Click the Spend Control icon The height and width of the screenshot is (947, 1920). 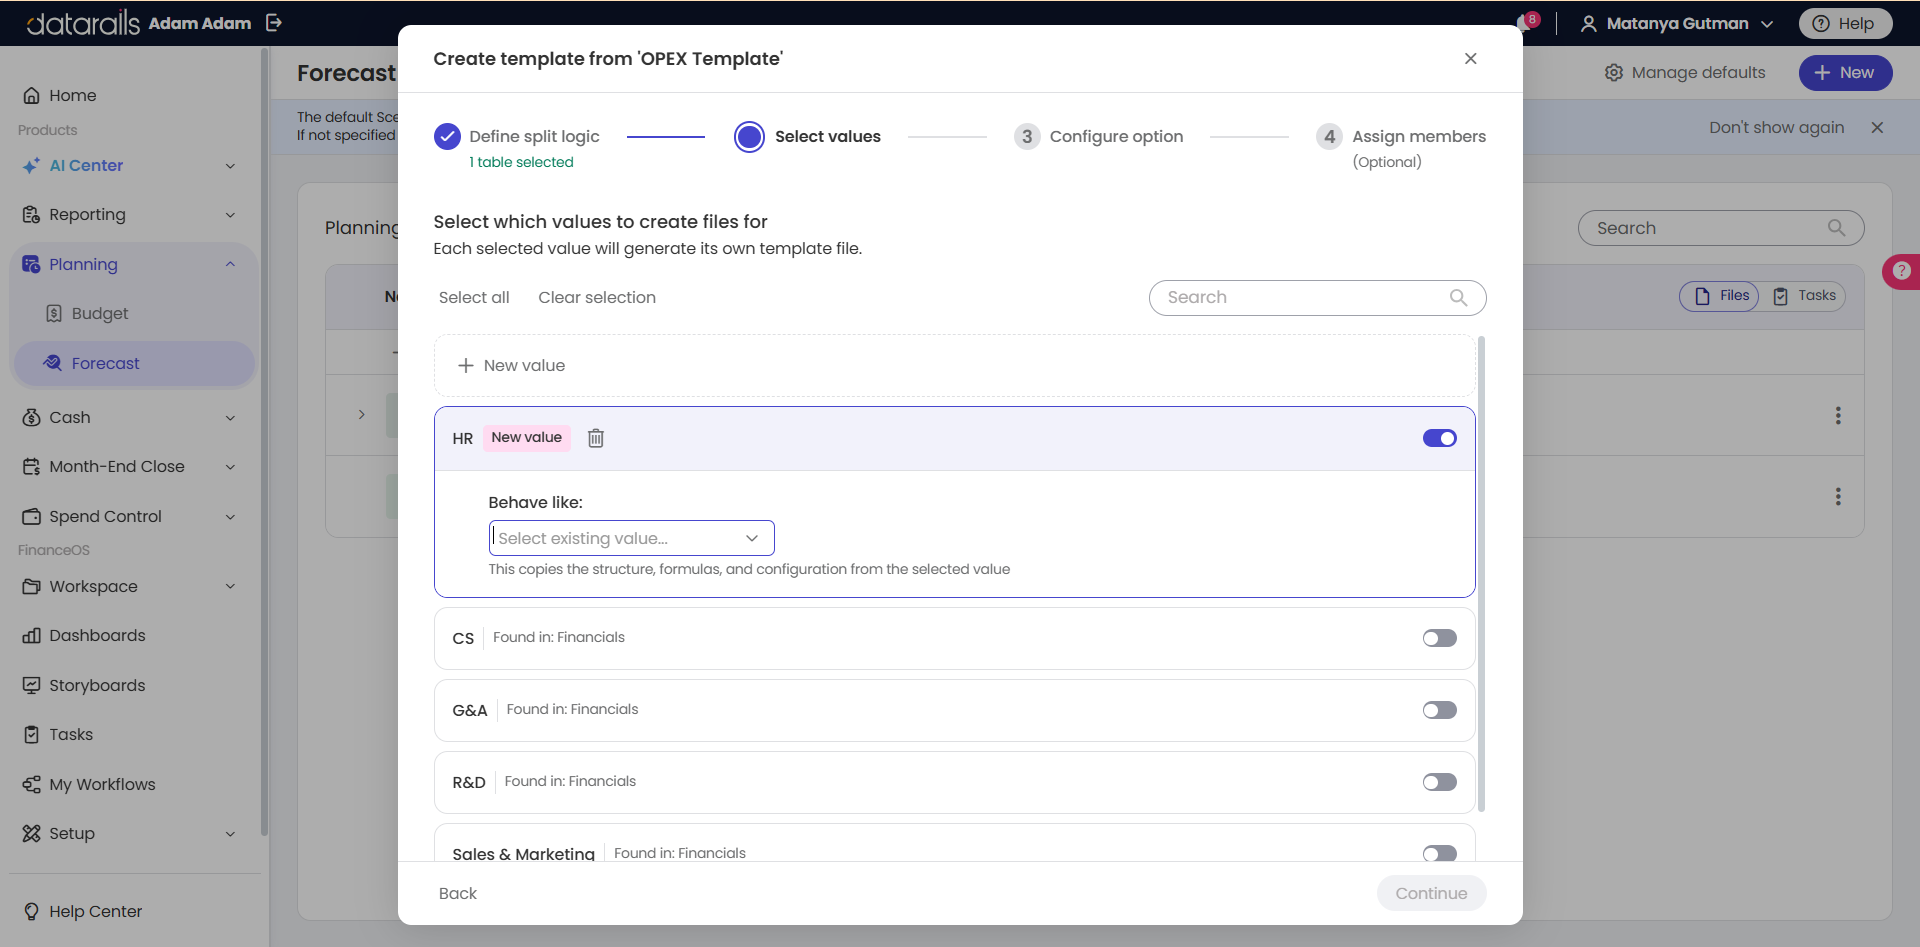tap(32, 517)
